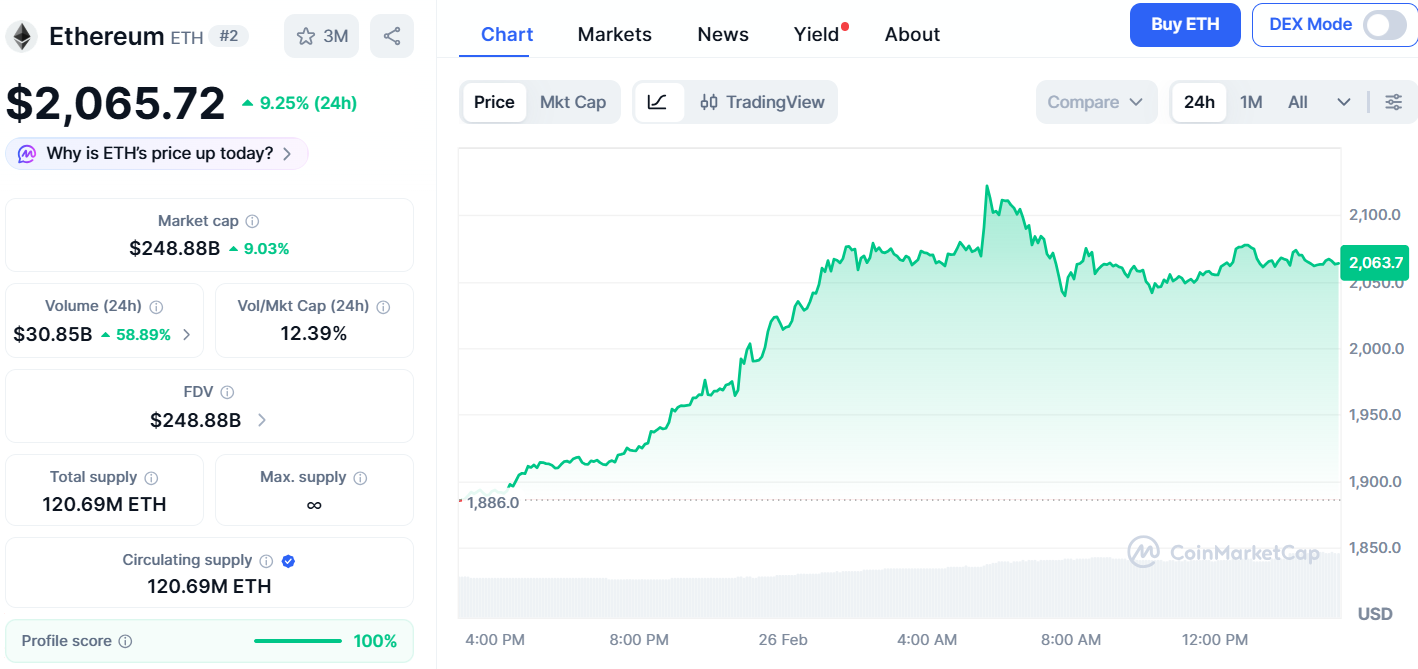
Task: Open the Yield tab
Action: (x=817, y=34)
